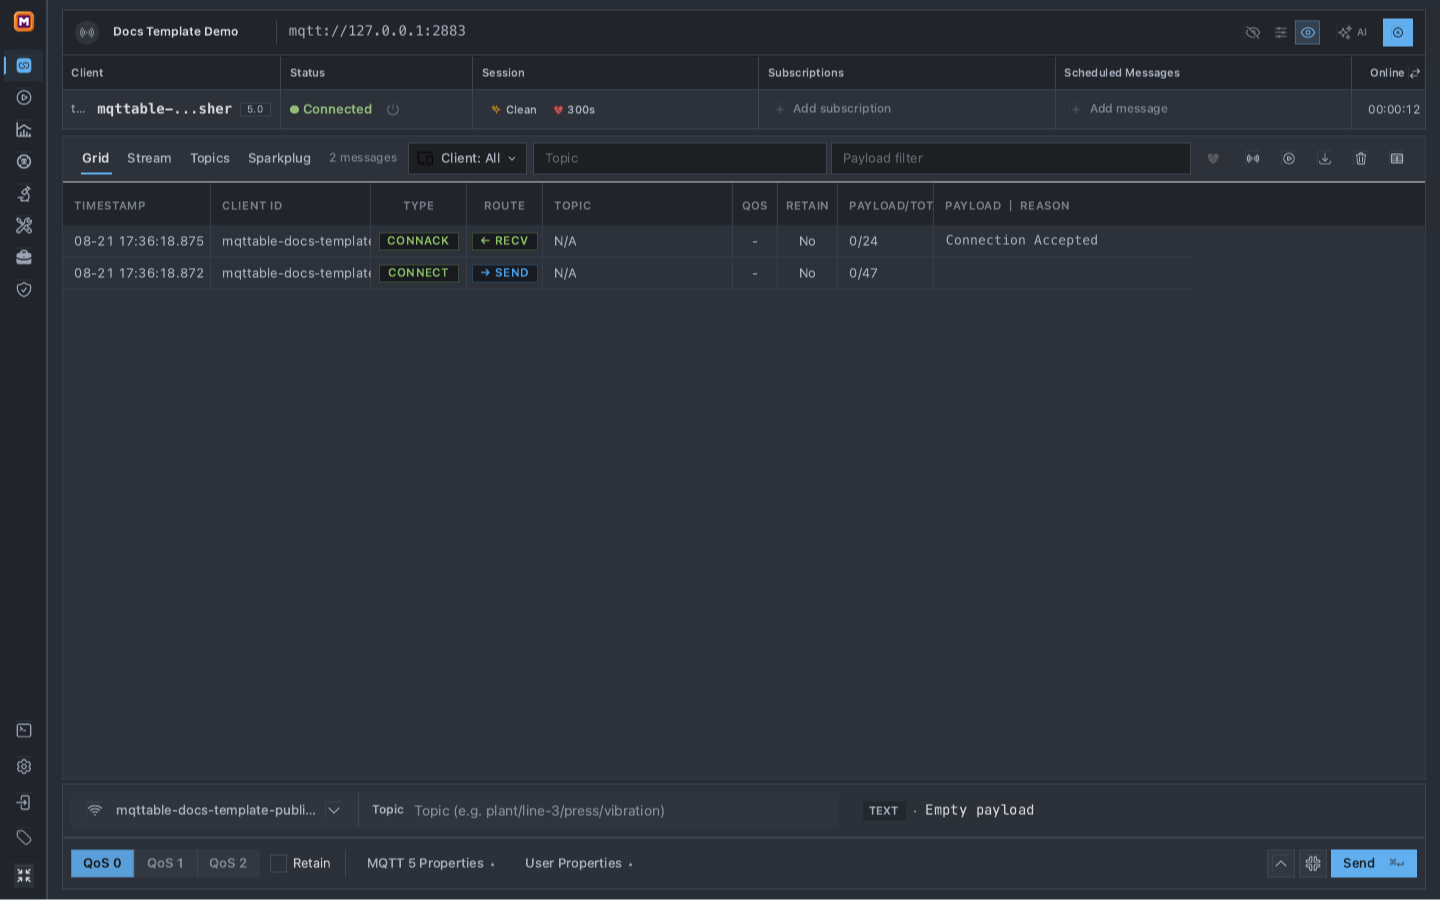Screen dimensions: 1440x900
Task: Open the connections link icon in sidebar
Action: [x=24, y=66]
